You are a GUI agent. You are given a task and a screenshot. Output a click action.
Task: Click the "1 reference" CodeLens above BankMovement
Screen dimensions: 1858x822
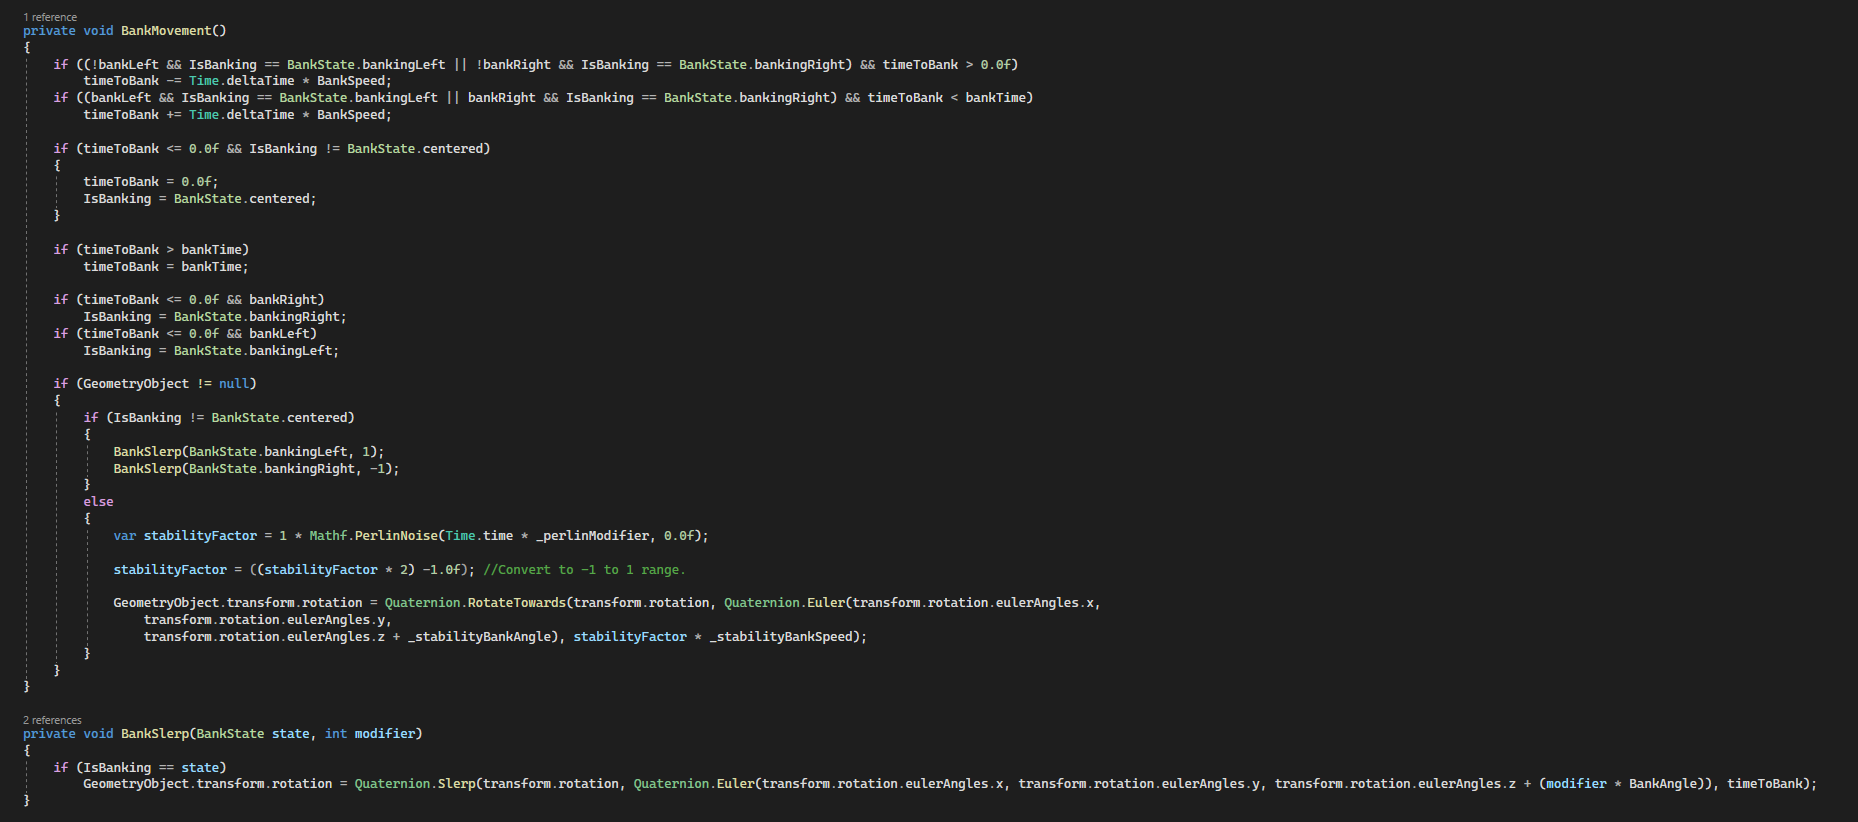point(50,17)
